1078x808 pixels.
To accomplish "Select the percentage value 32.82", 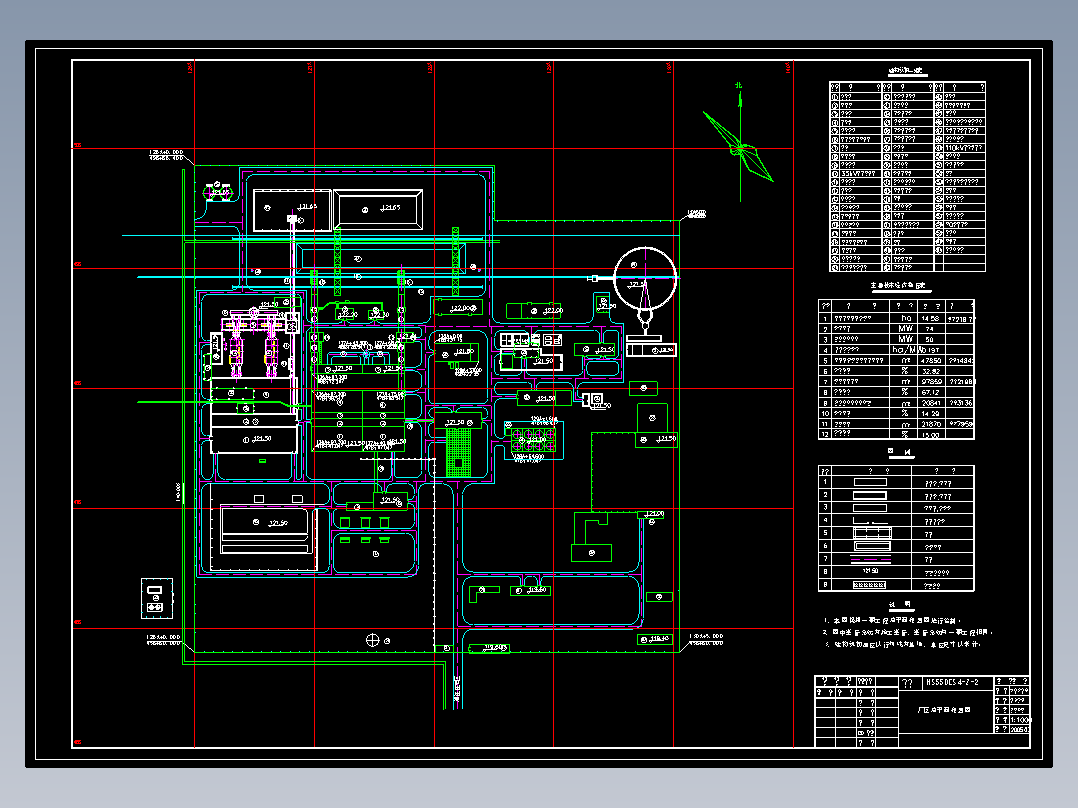I will pos(931,371).
